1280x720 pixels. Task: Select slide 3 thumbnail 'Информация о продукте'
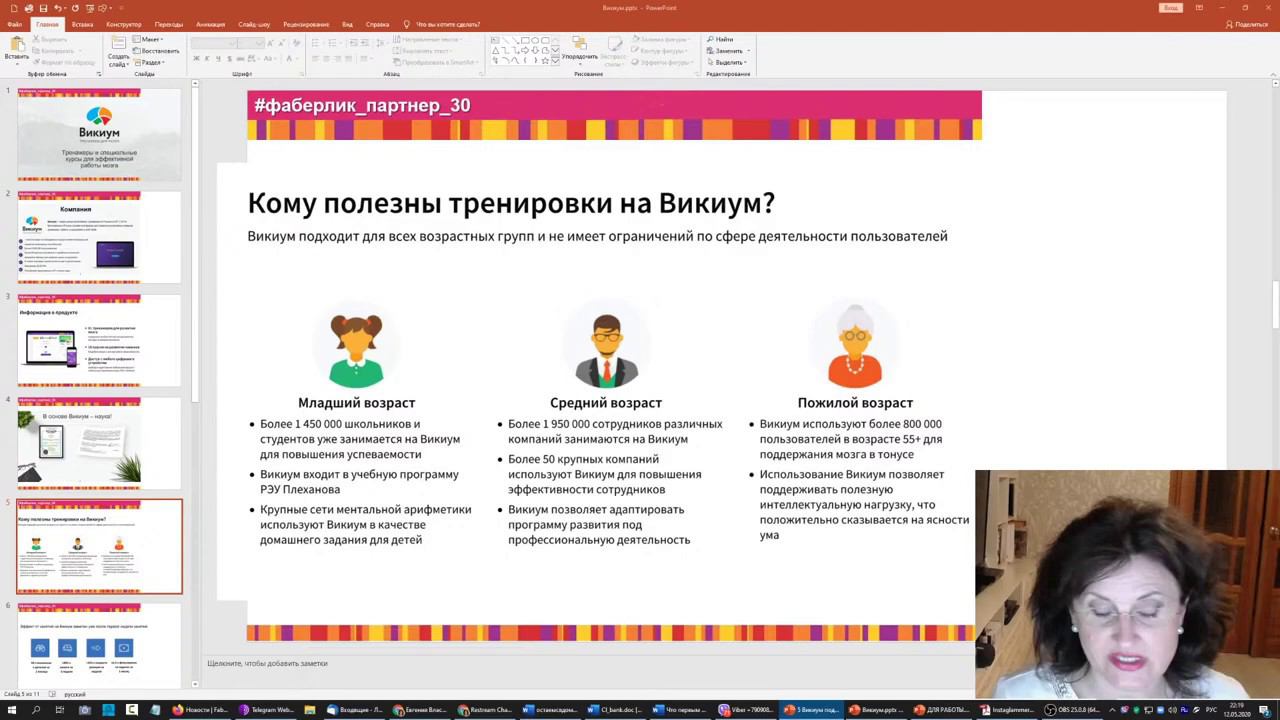pos(99,341)
